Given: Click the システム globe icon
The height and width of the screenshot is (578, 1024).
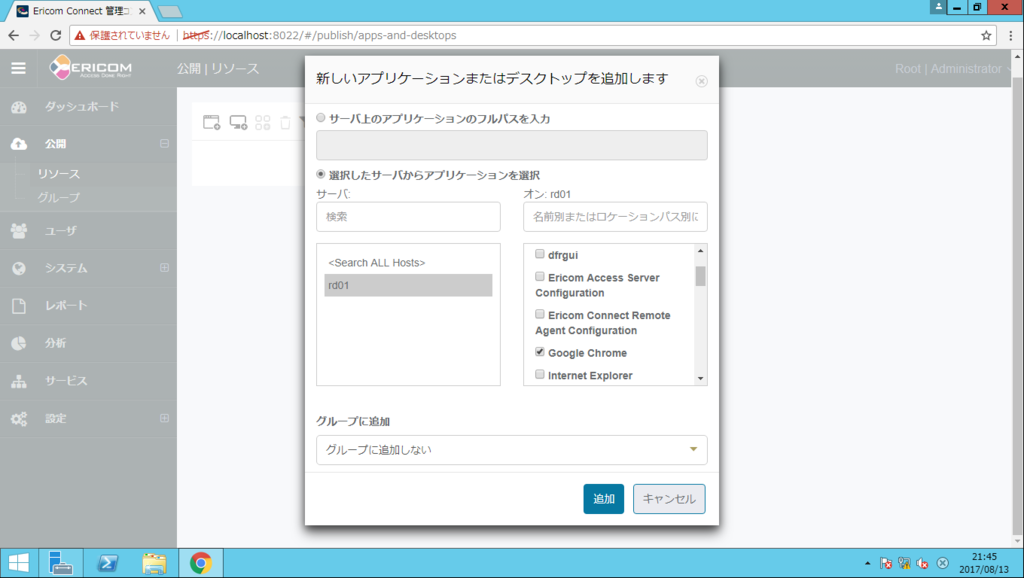Looking at the screenshot, I should 19,268.
